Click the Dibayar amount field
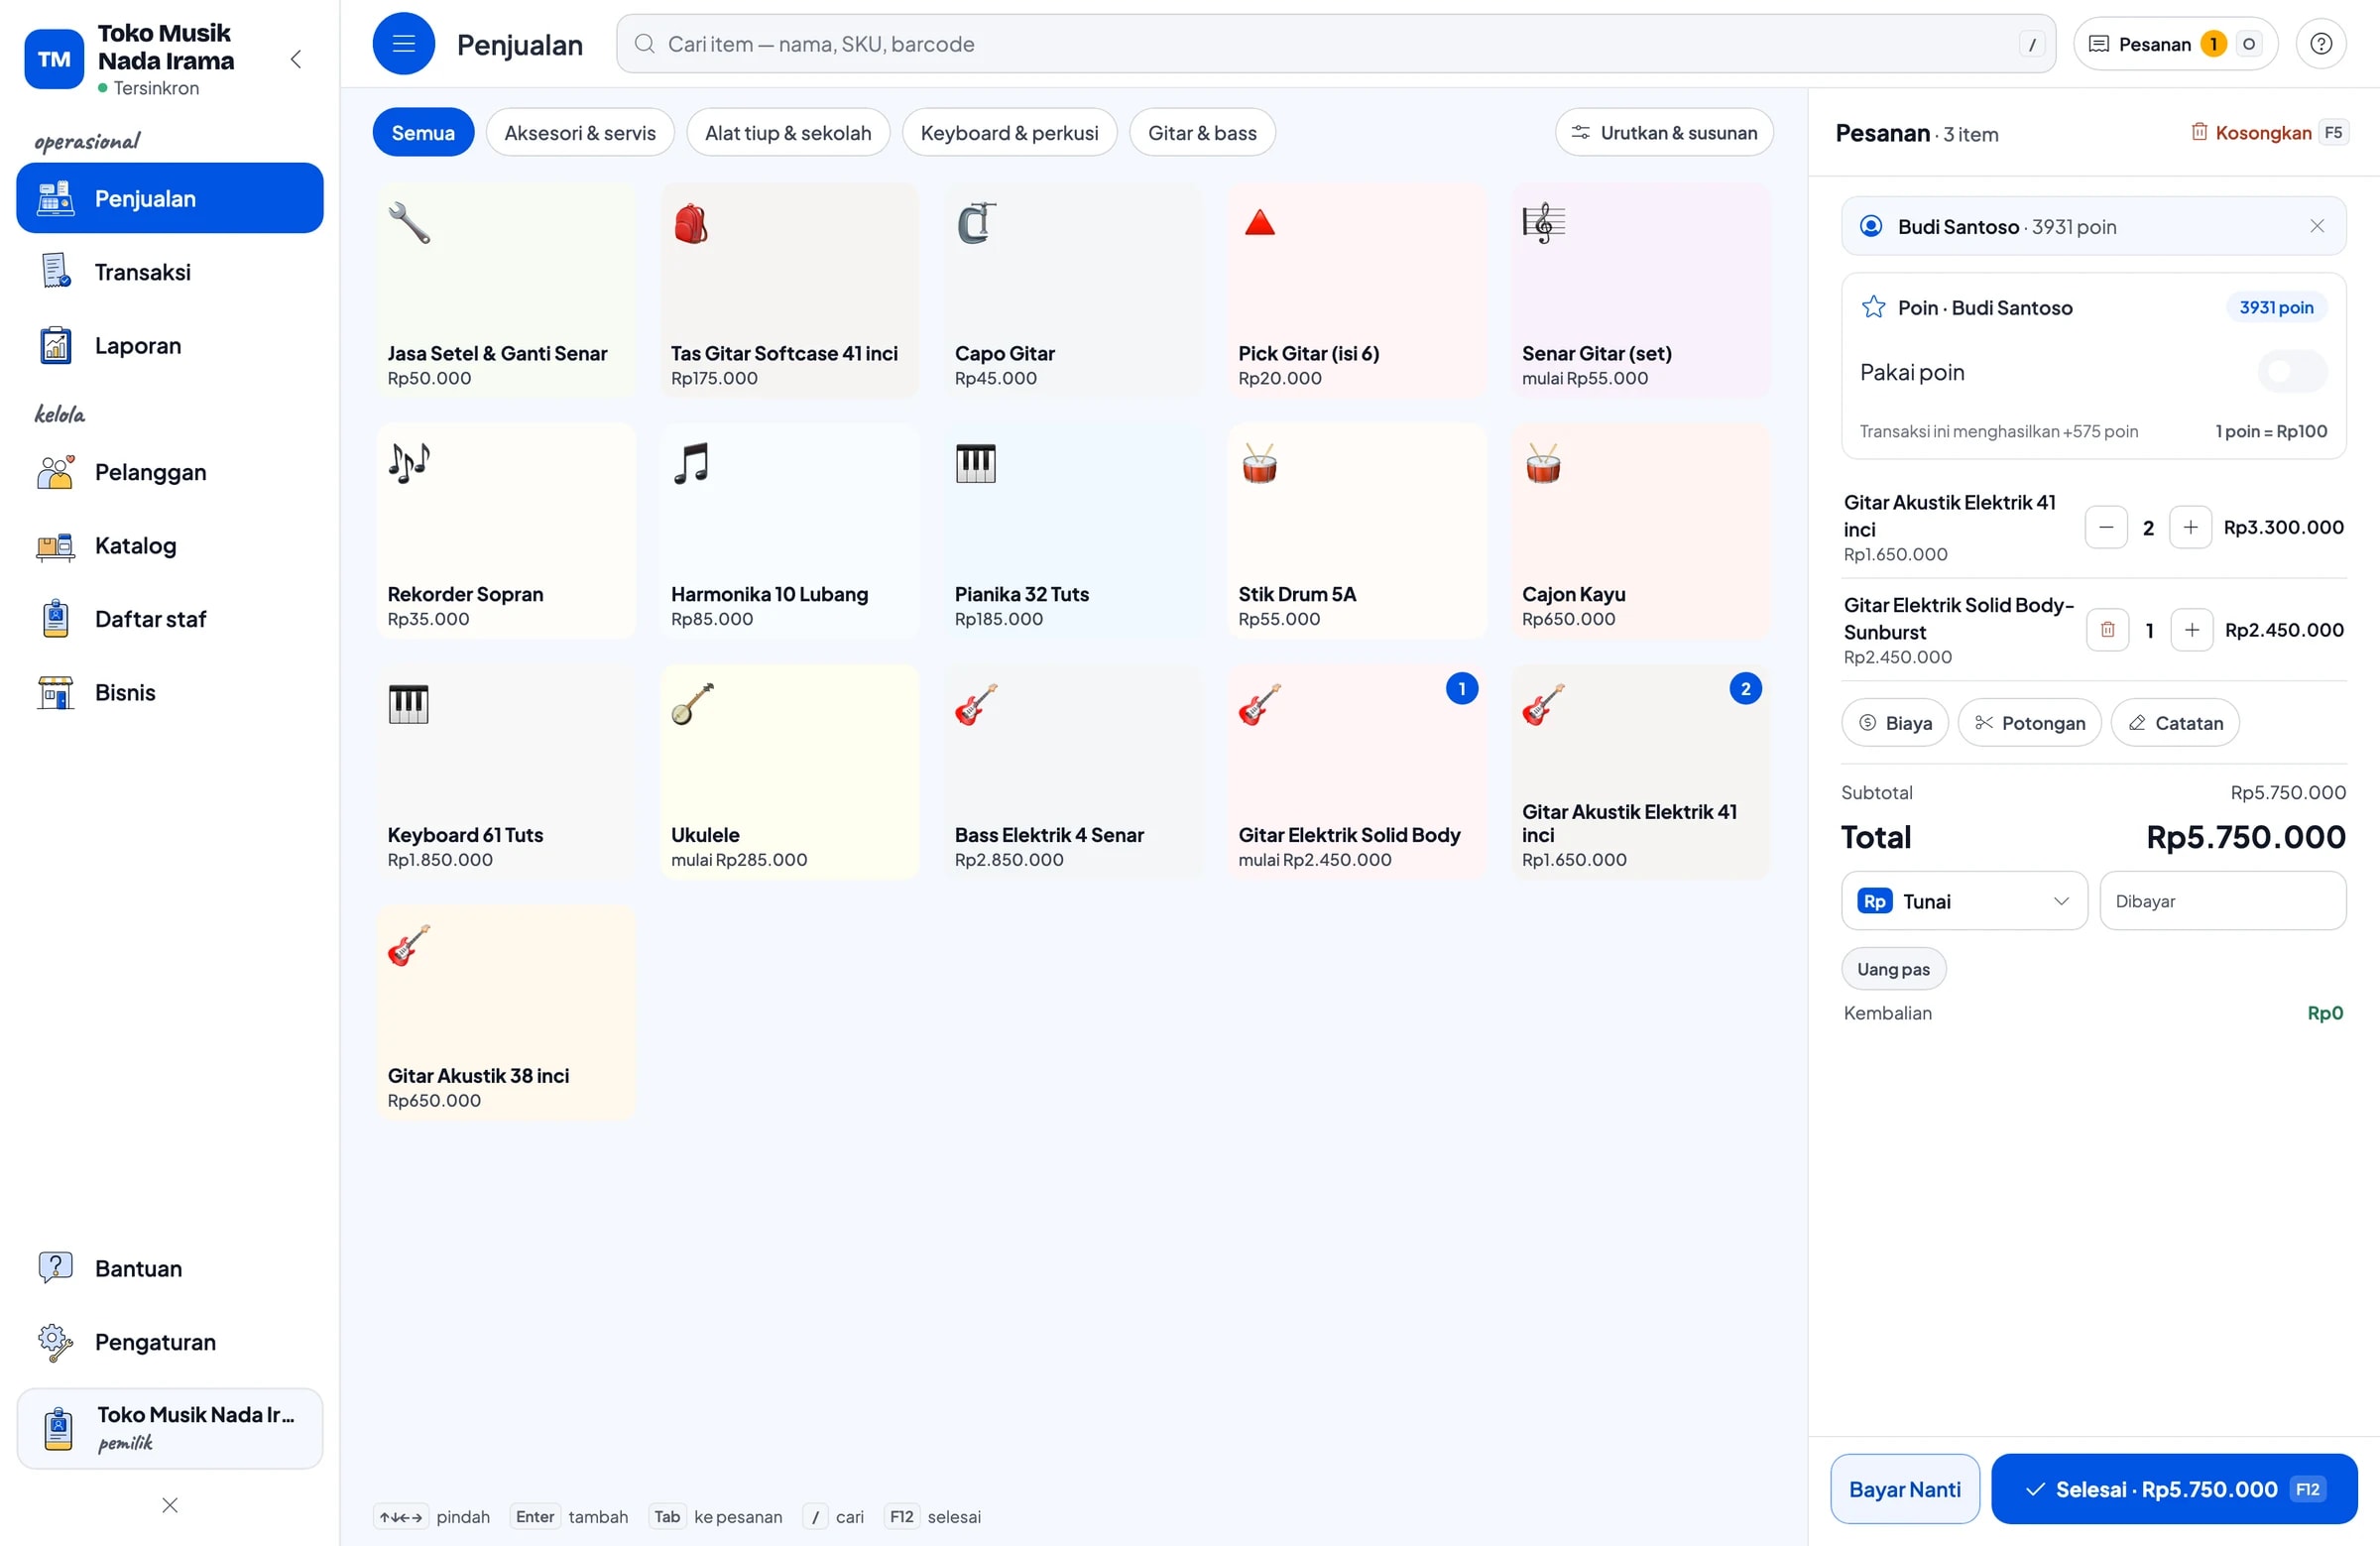This screenshot has width=2380, height=1546. click(2222, 901)
